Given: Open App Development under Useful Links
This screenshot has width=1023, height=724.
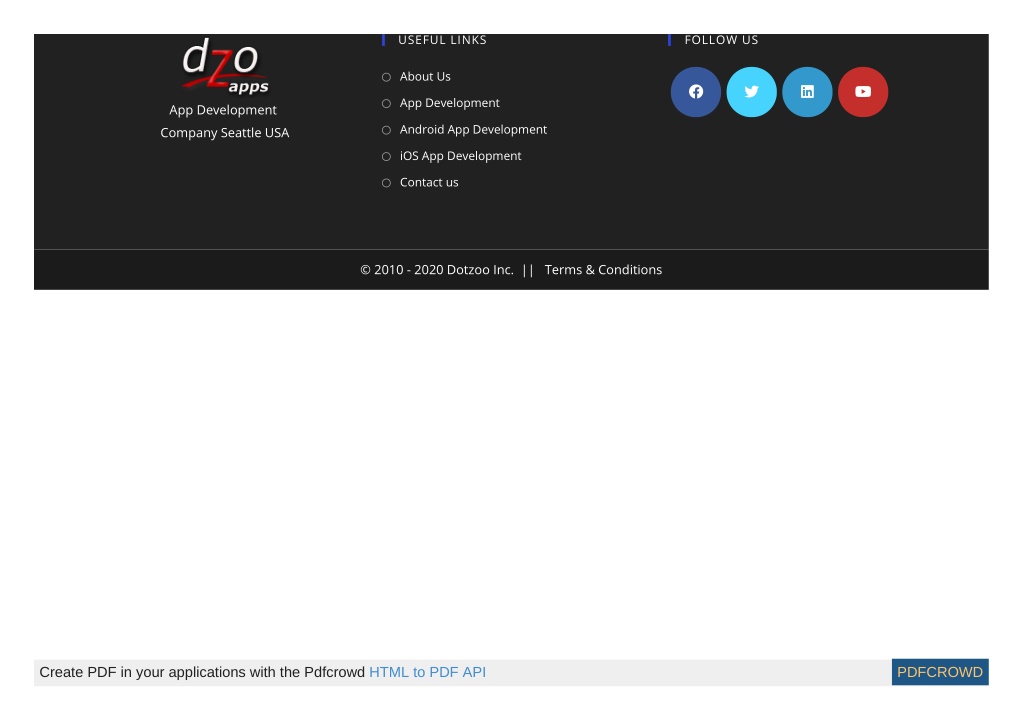Looking at the screenshot, I should click(x=450, y=103).
